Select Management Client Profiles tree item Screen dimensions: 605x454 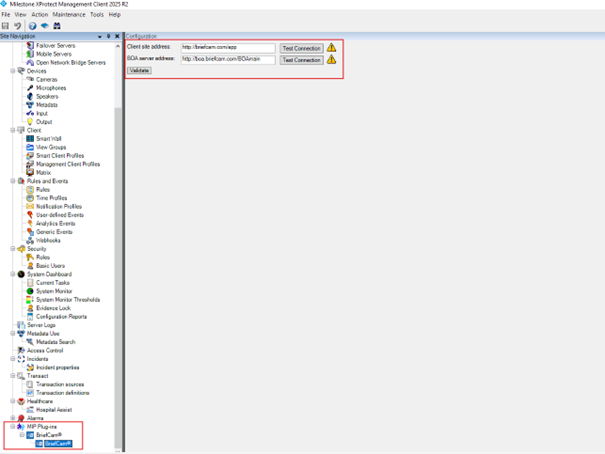coord(68,164)
